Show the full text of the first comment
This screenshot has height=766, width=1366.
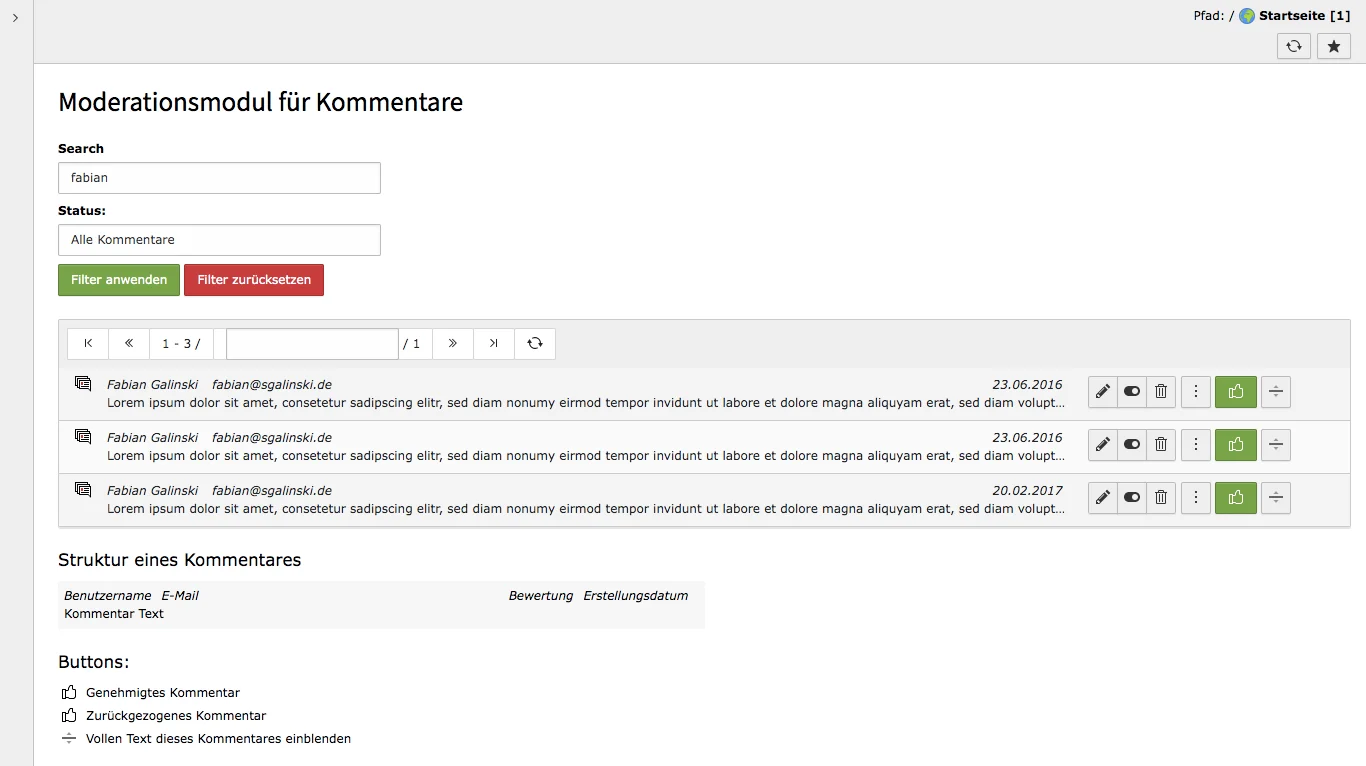click(1275, 392)
